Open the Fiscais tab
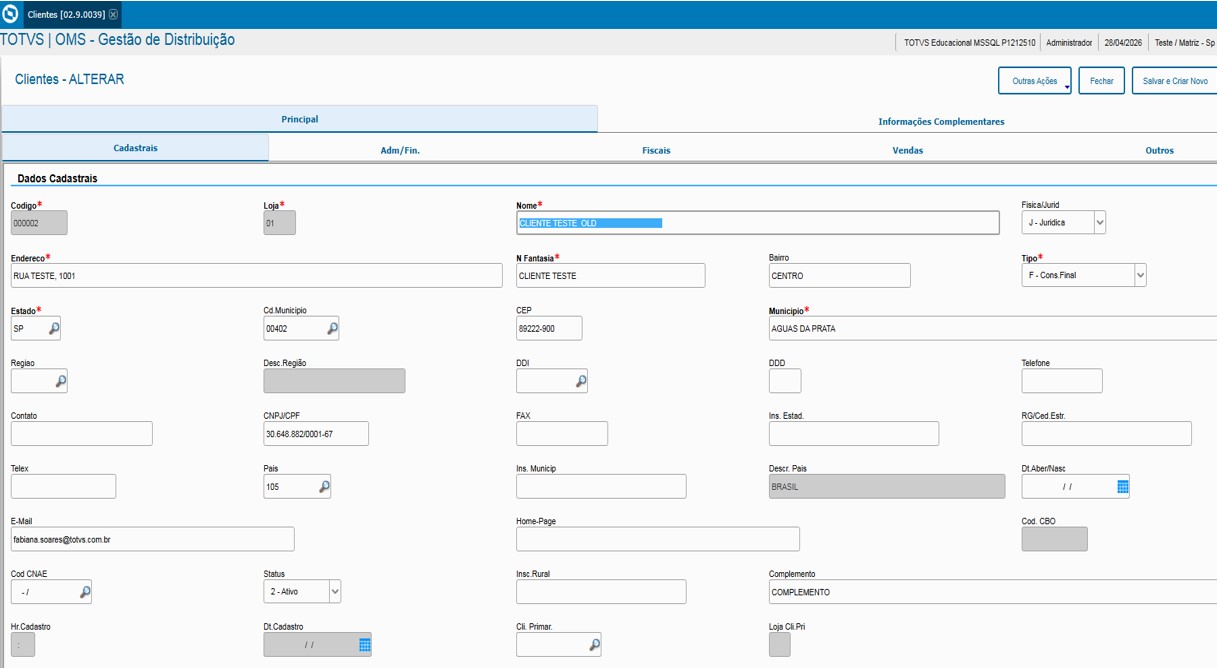1217x668 pixels. pos(656,150)
